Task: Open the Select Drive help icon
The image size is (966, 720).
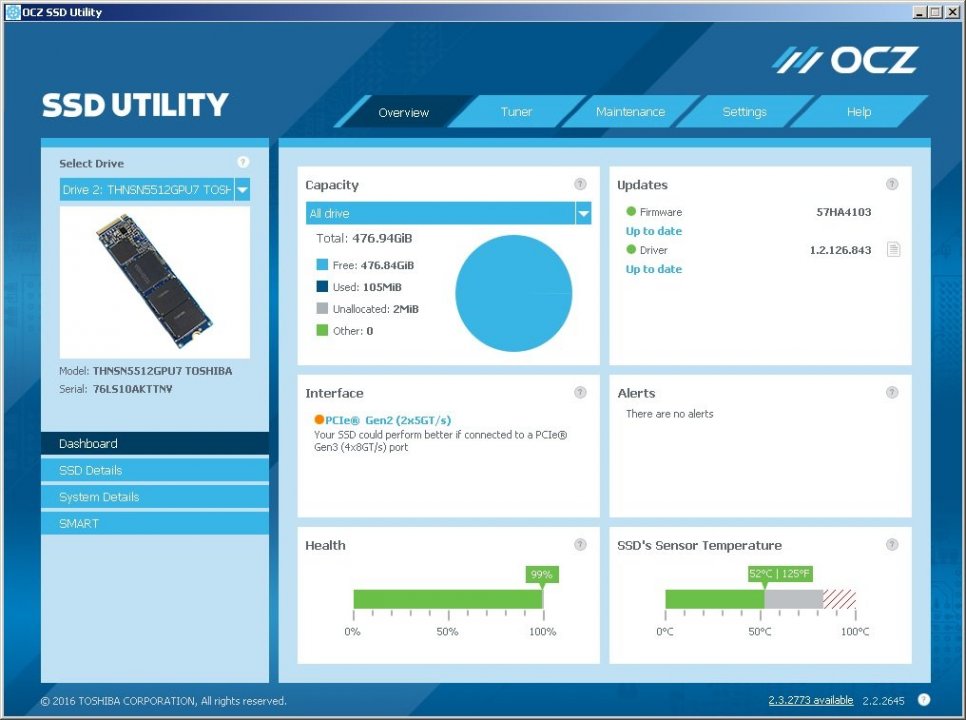Action: click(243, 162)
